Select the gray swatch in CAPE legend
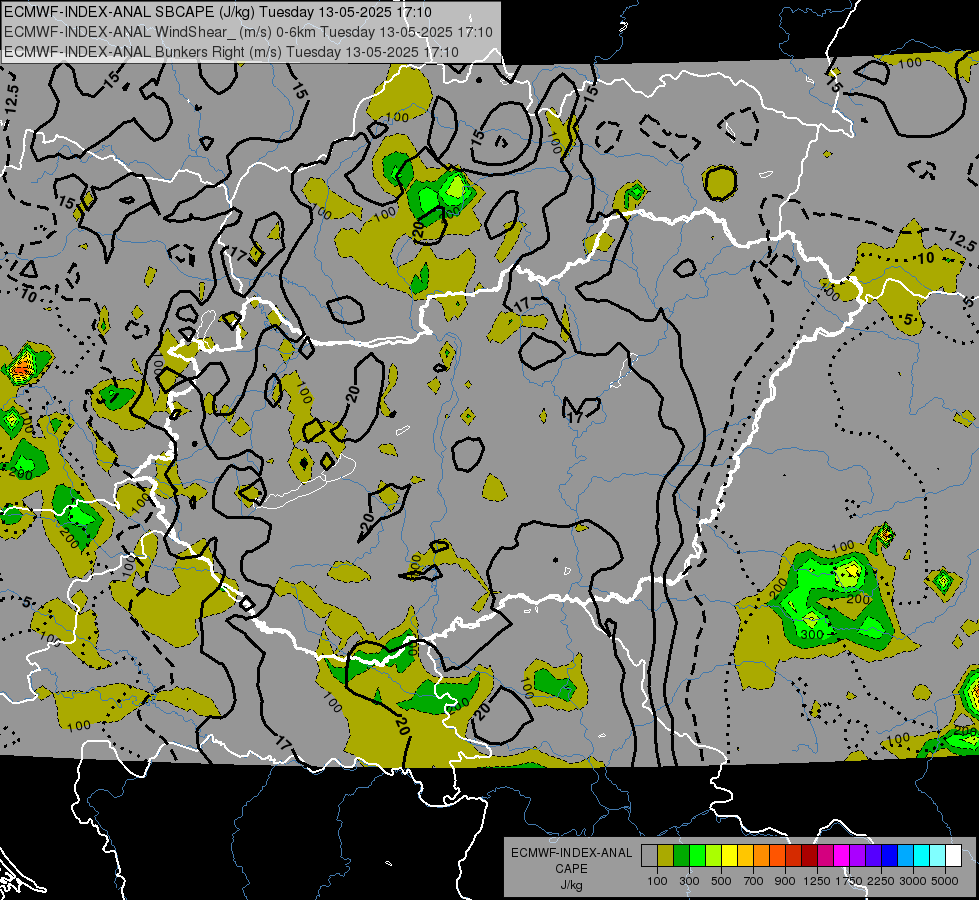 click(649, 856)
